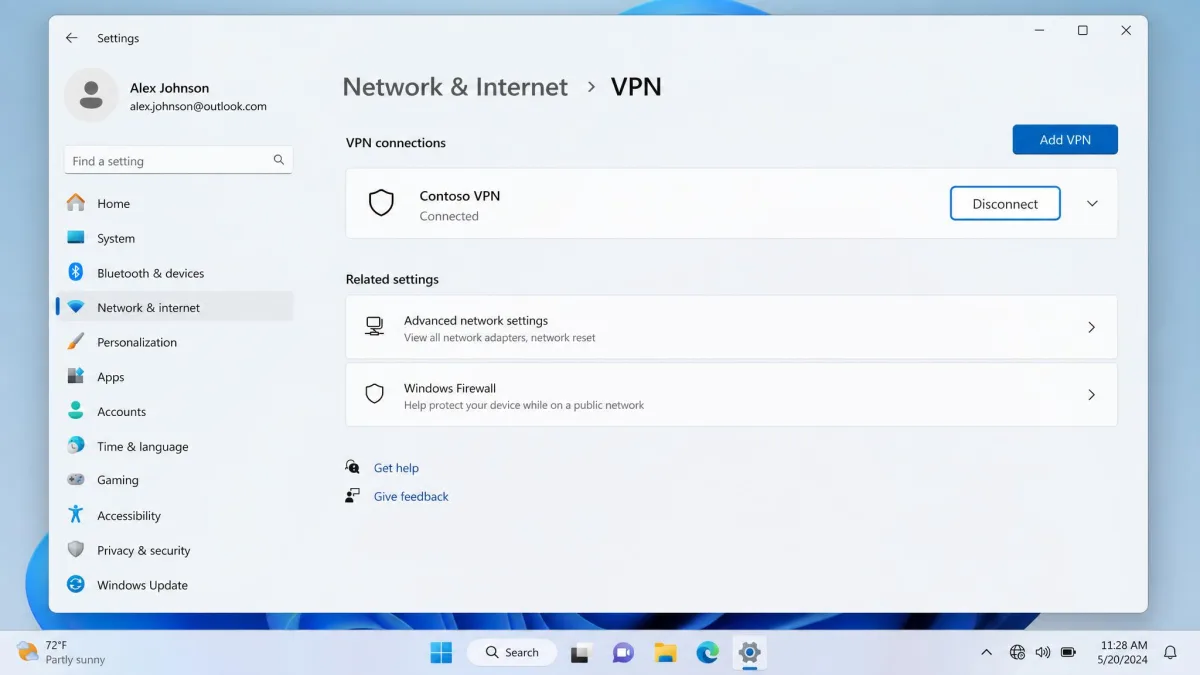Click the Personalization paintbrush icon
The height and width of the screenshot is (675, 1200).
coord(76,342)
